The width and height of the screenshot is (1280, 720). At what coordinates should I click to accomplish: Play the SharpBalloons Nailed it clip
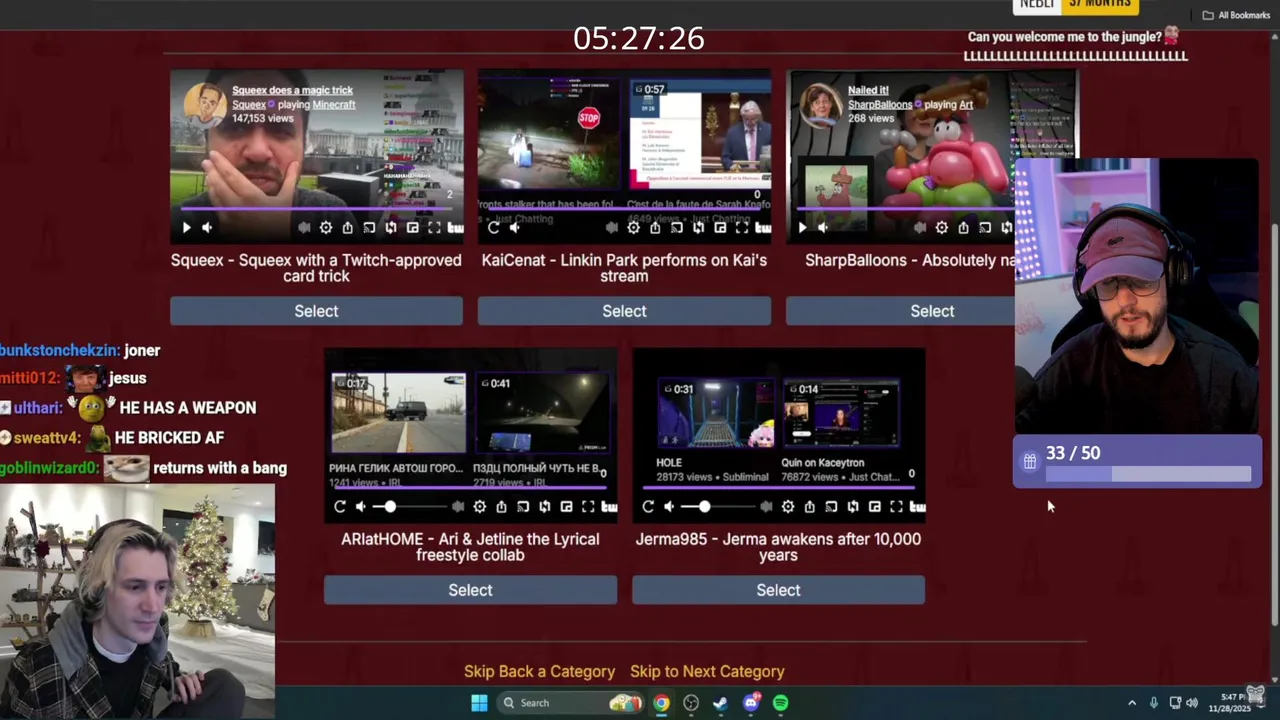pyautogui.click(x=802, y=228)
